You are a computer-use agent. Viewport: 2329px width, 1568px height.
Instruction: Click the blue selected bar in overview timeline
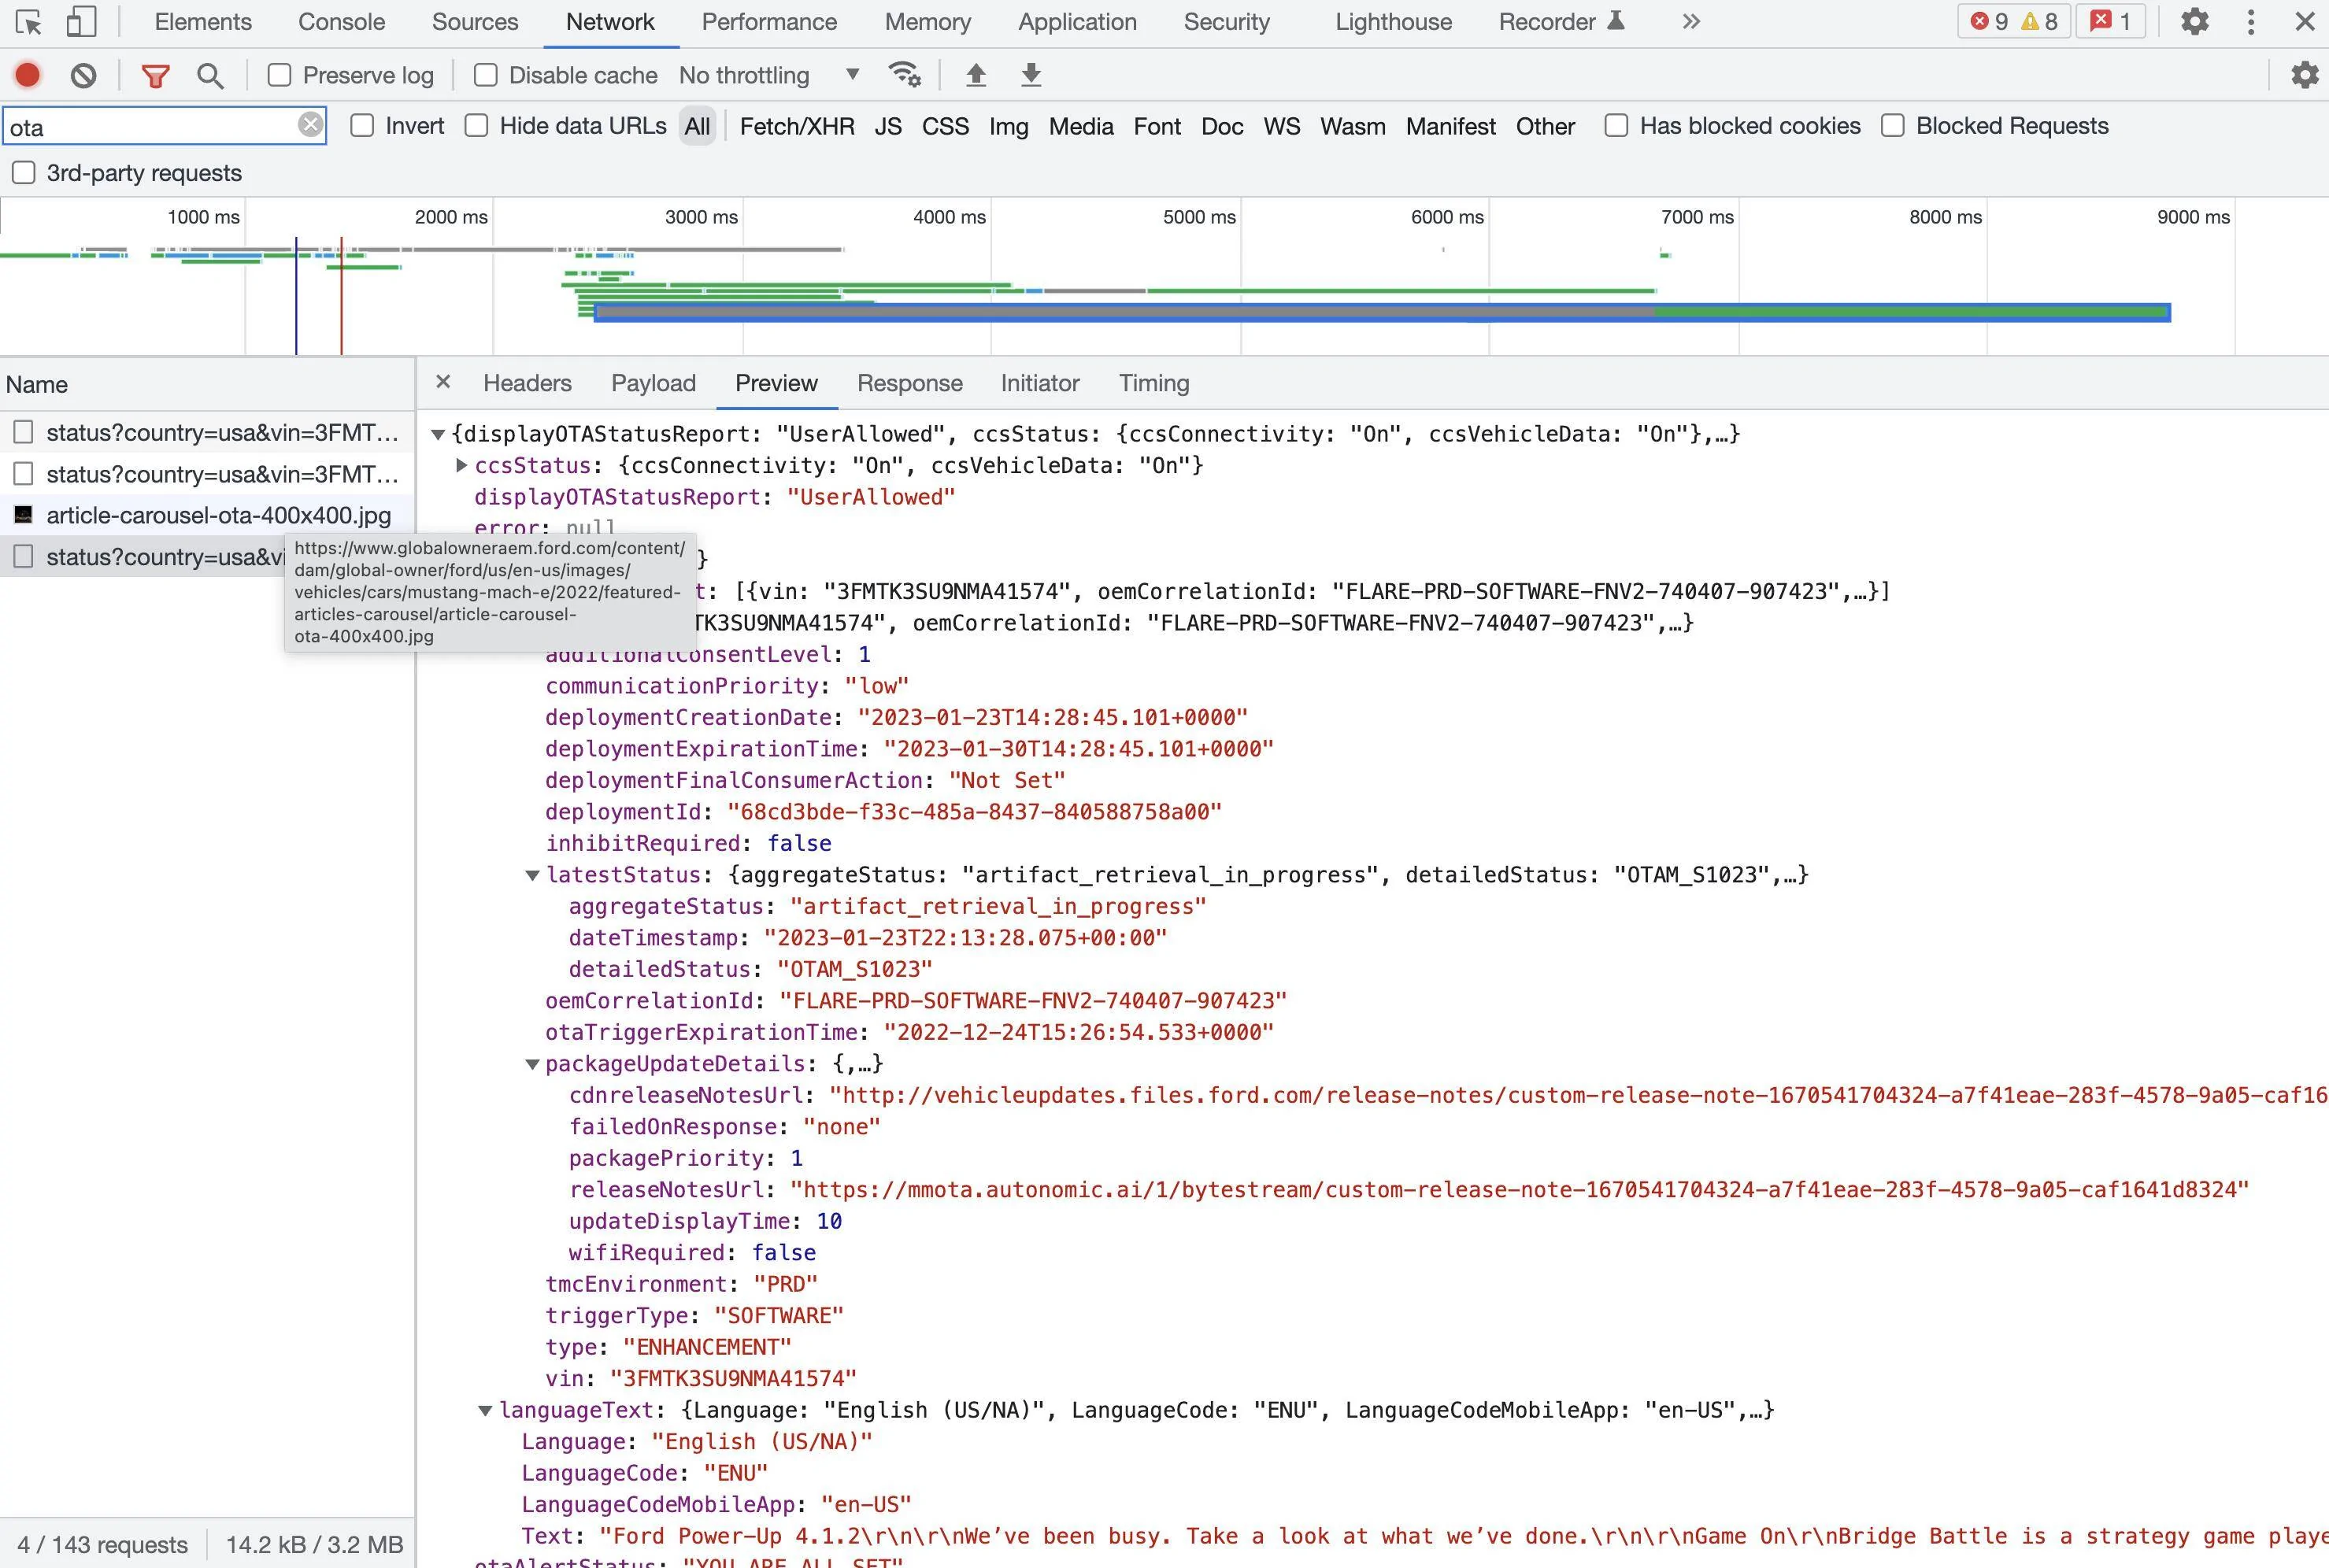1382,312
